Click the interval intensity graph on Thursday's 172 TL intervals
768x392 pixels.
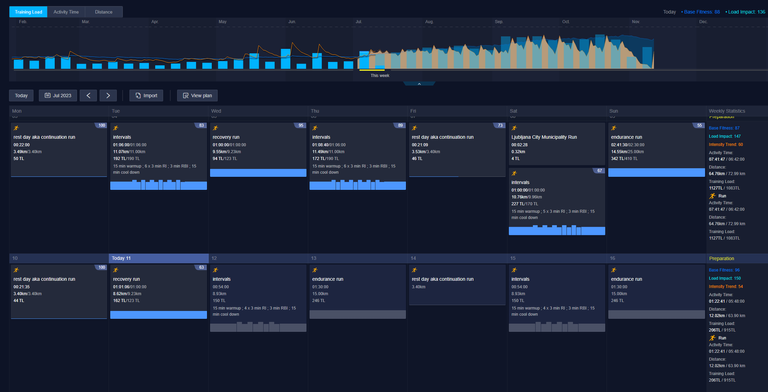[x=358, y=185]
